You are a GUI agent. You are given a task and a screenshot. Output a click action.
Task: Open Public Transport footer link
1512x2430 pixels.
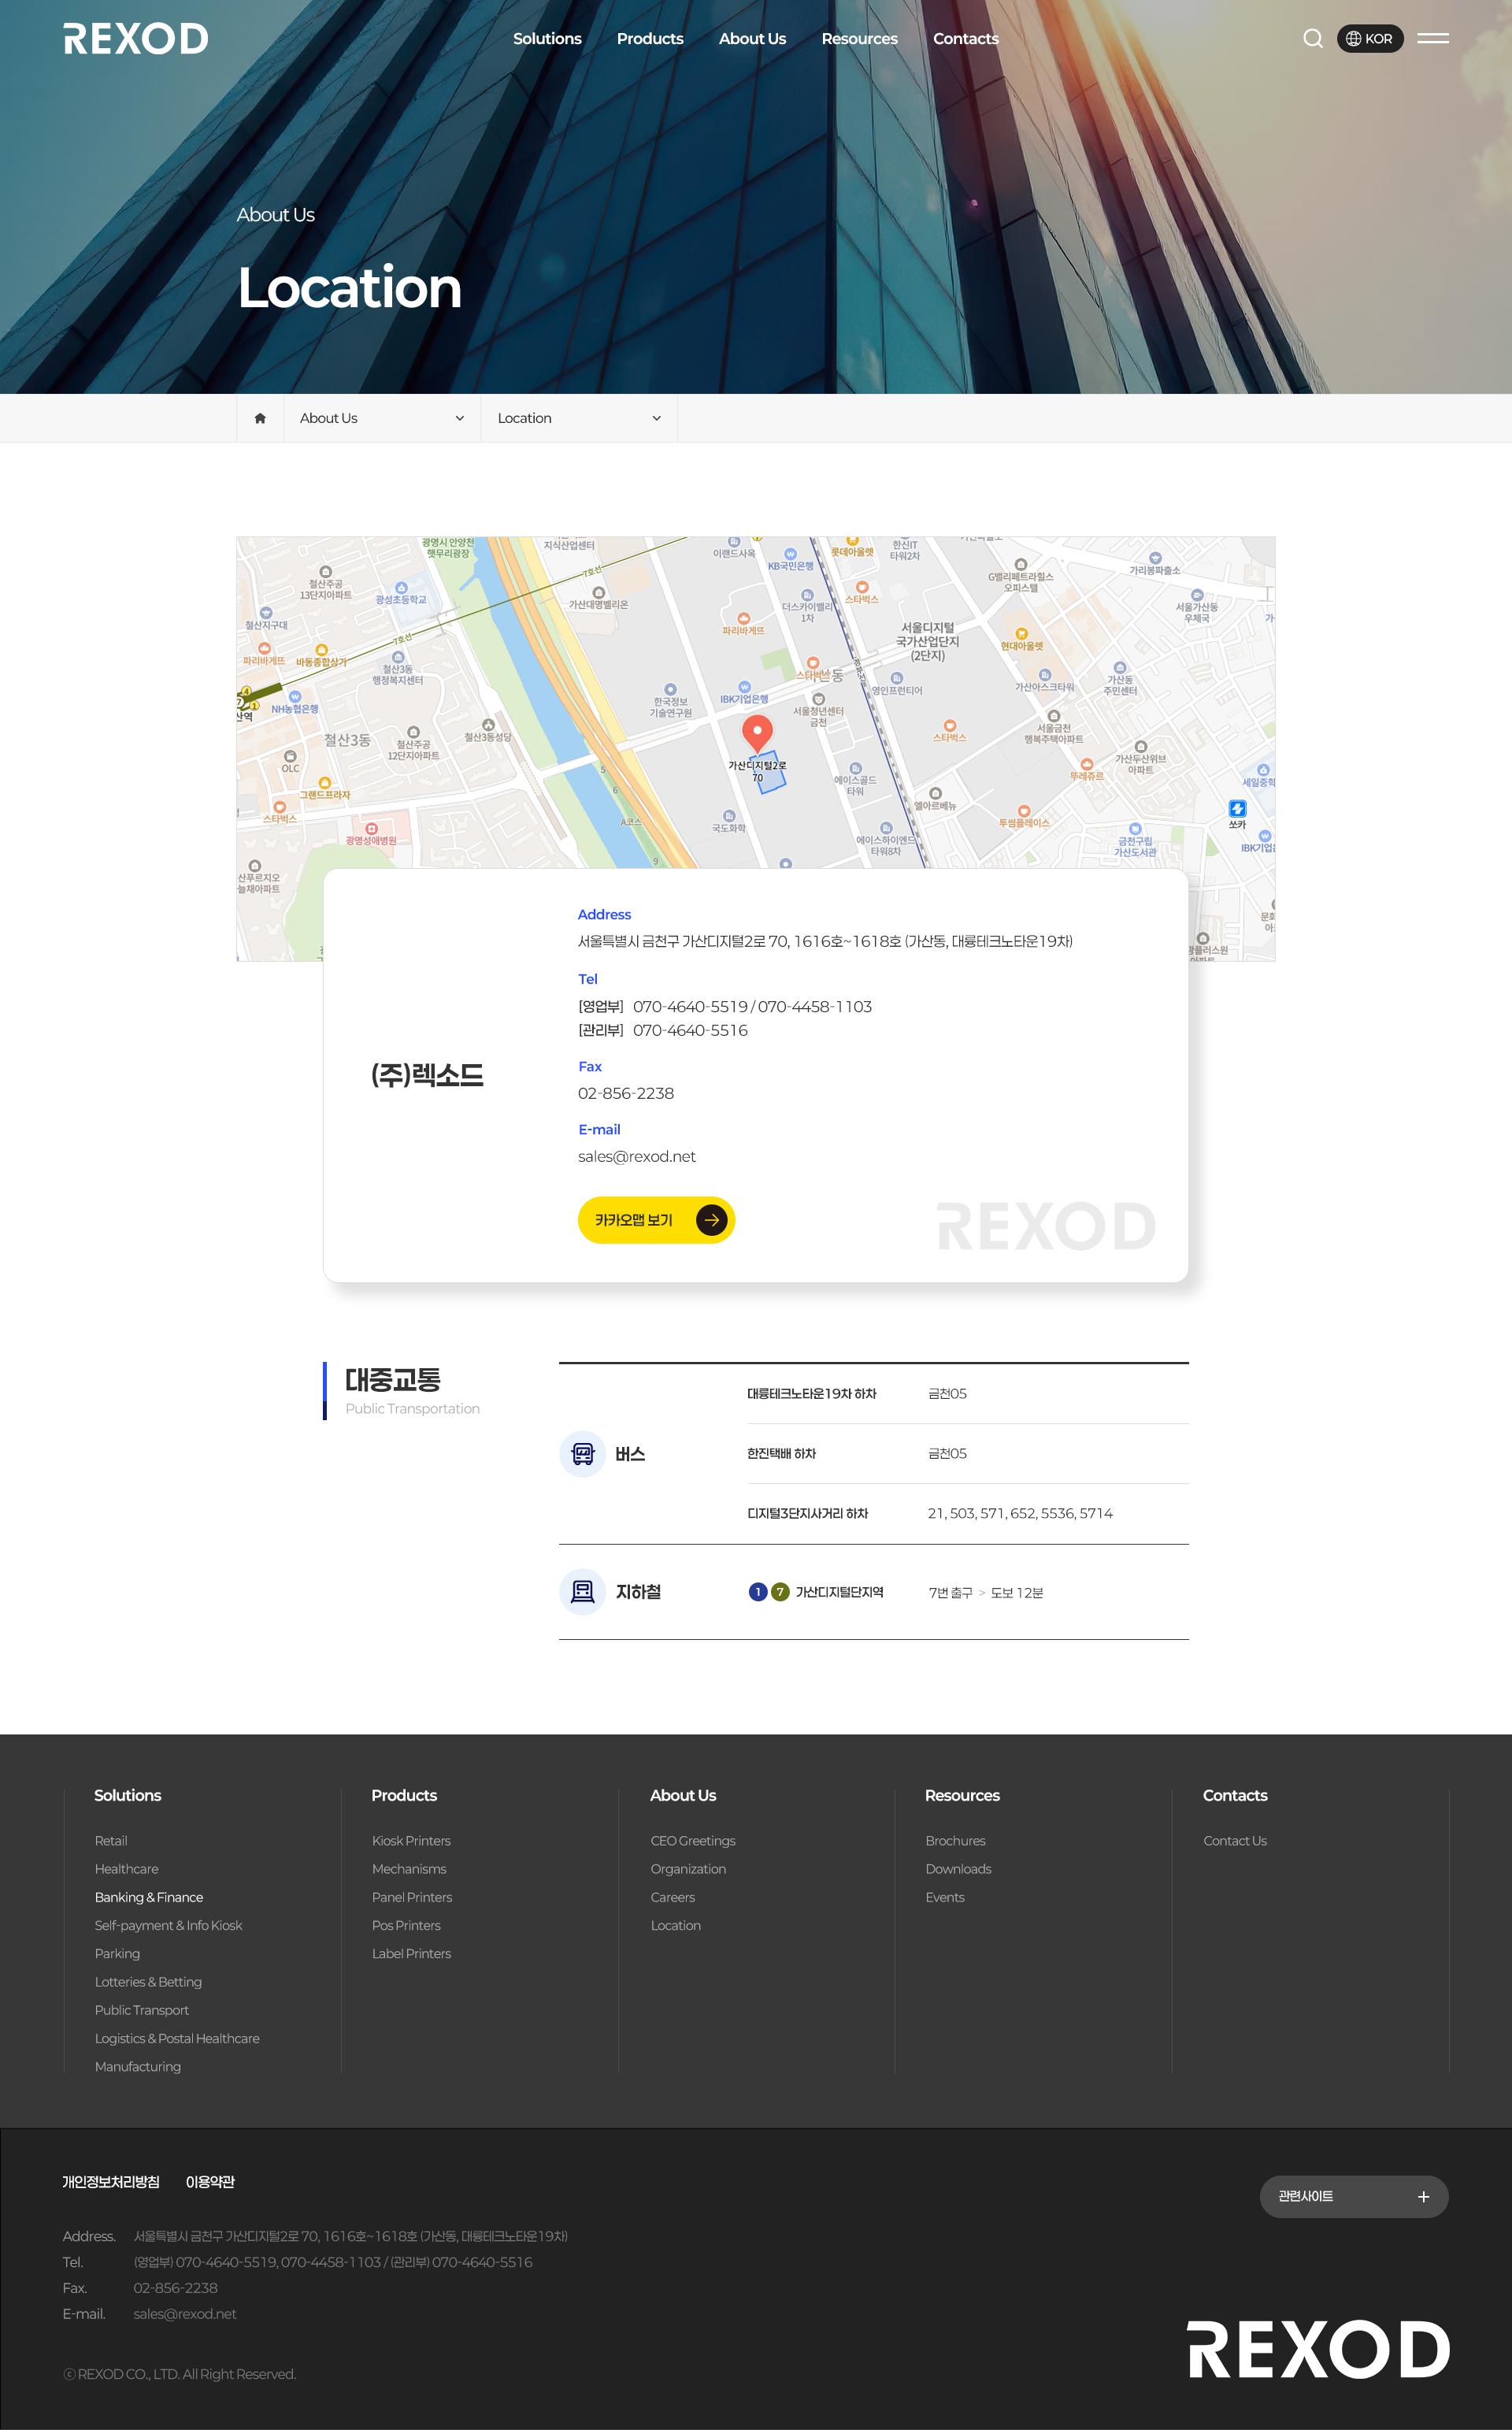[141, 2010]
